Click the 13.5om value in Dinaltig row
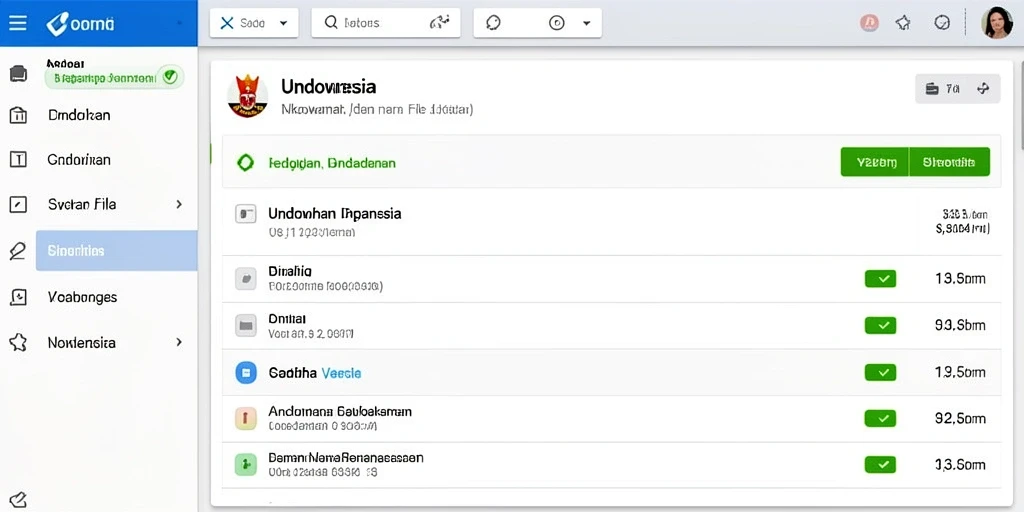1024x512 pixels. pos(960,279)
